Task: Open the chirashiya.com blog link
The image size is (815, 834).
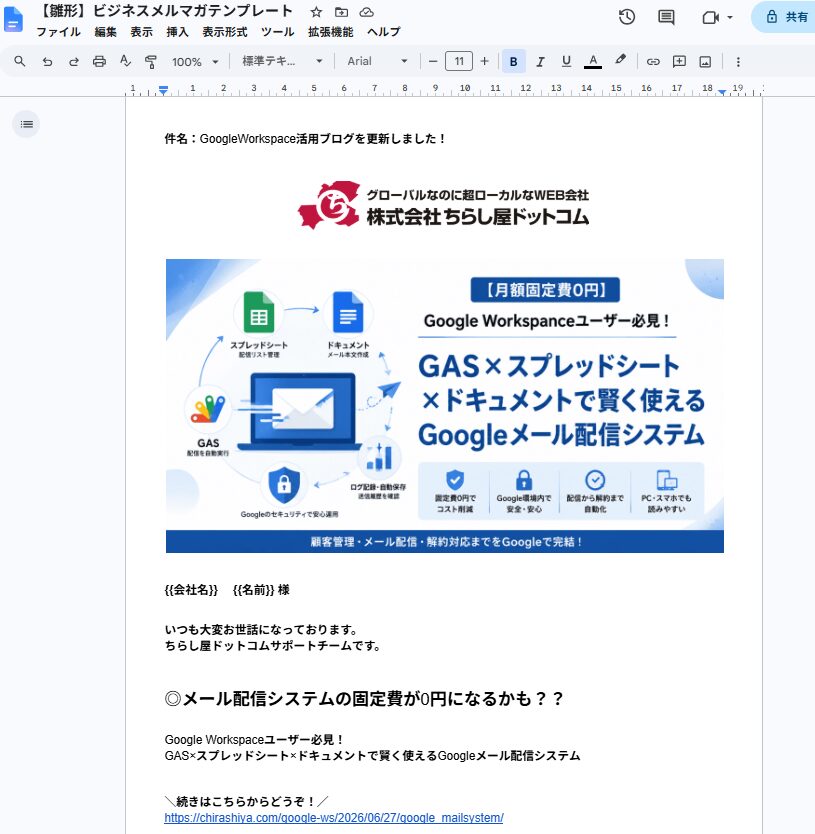Action: point(334,818)
